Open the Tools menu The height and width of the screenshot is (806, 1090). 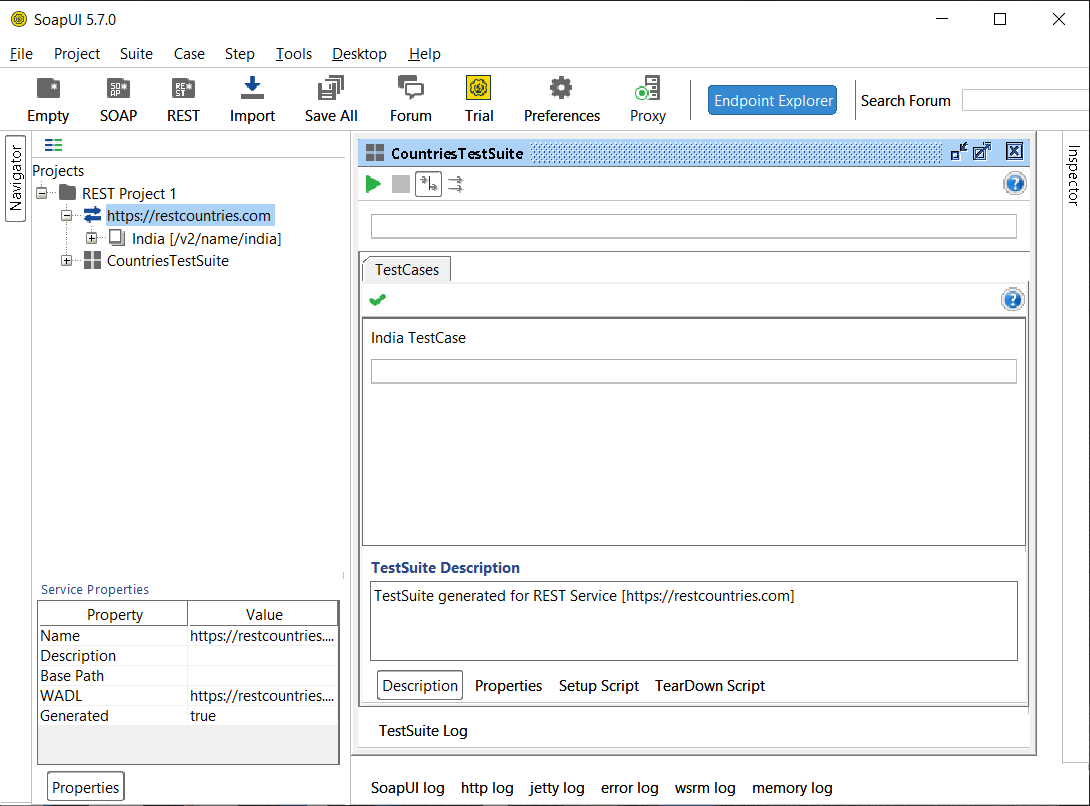coord(293,54)
